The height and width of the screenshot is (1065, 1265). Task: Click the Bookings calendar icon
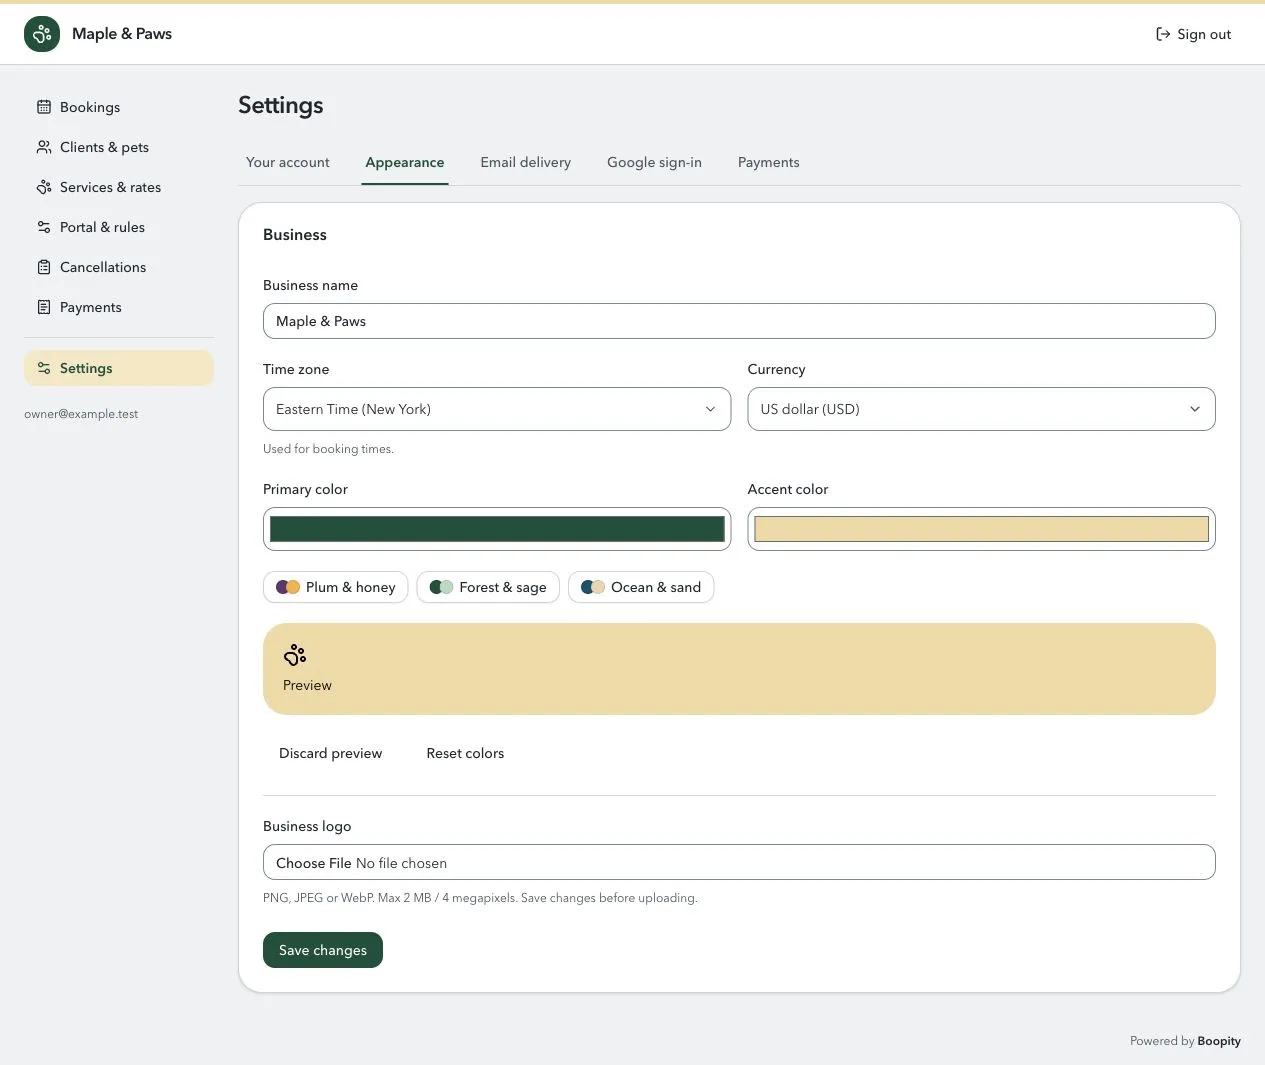pyautogui.click(x=44, y=107)
